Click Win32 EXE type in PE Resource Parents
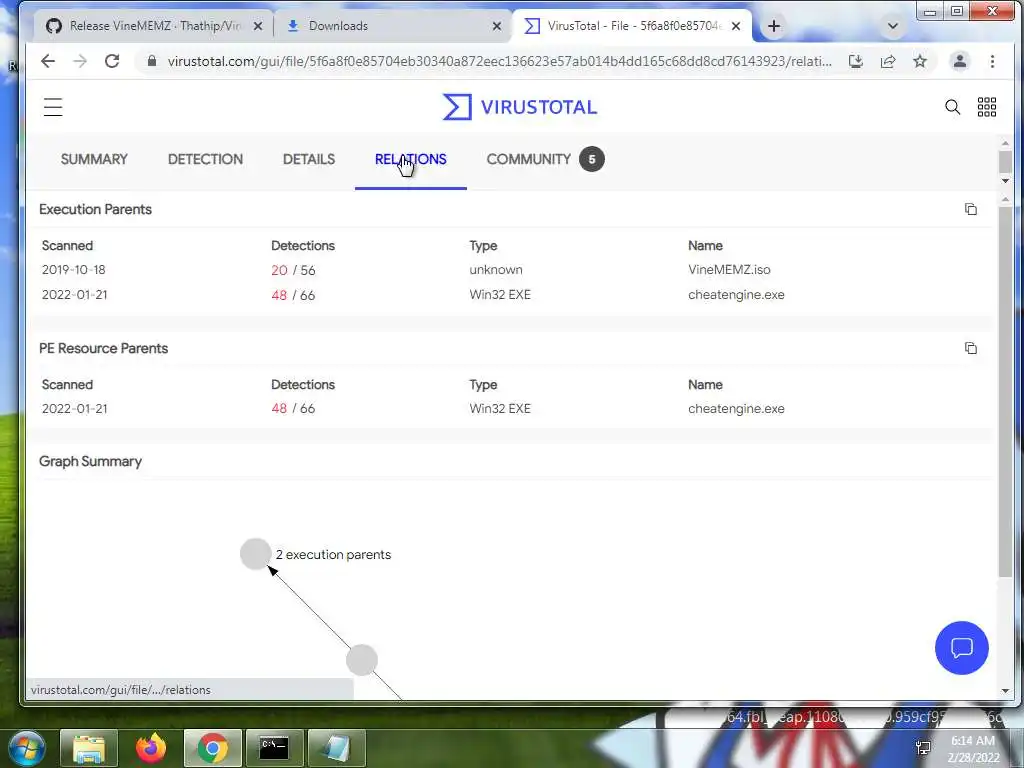This screenshot has width=1024, height=768. coord(500,409)
